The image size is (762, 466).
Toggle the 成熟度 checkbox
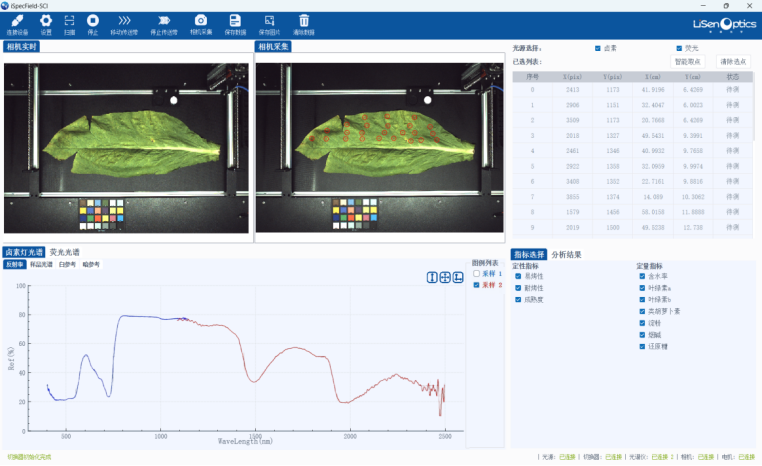pyautogui.click(x=518, y=299)
